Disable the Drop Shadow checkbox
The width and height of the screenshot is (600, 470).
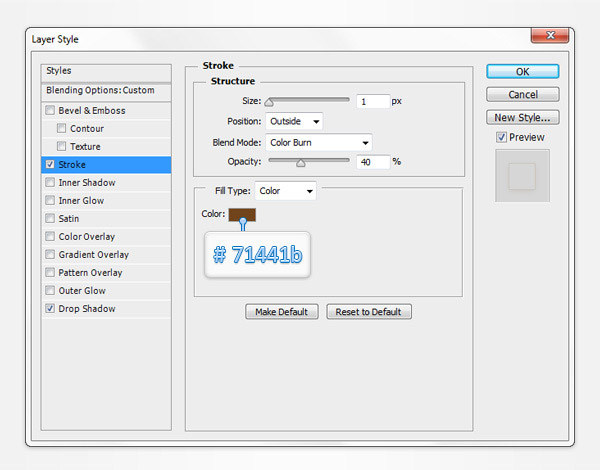50,309
